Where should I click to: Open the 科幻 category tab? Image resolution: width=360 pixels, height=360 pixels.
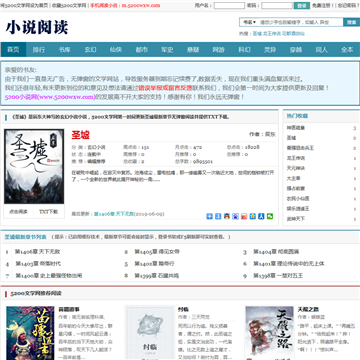coord(244,50)
